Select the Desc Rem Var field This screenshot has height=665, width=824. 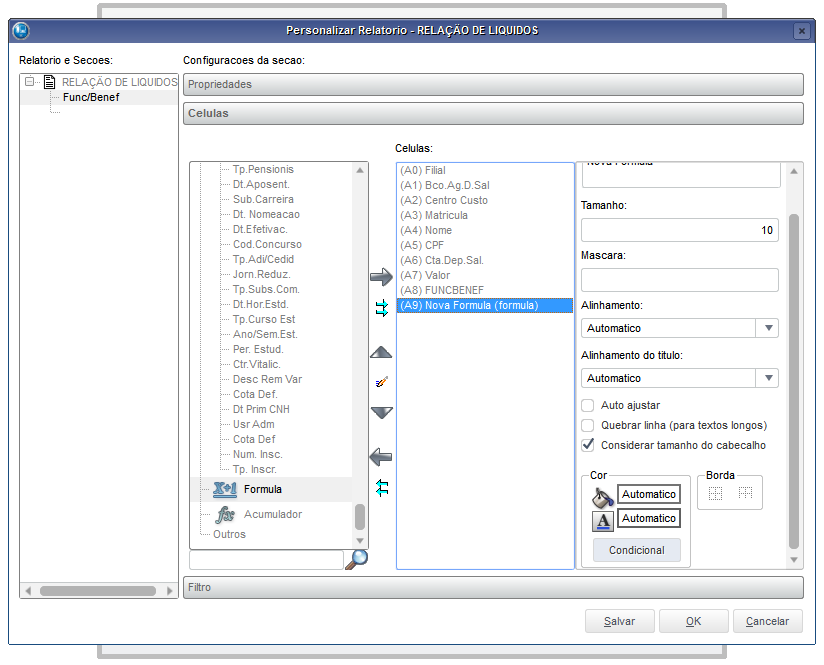coord(267,380)
